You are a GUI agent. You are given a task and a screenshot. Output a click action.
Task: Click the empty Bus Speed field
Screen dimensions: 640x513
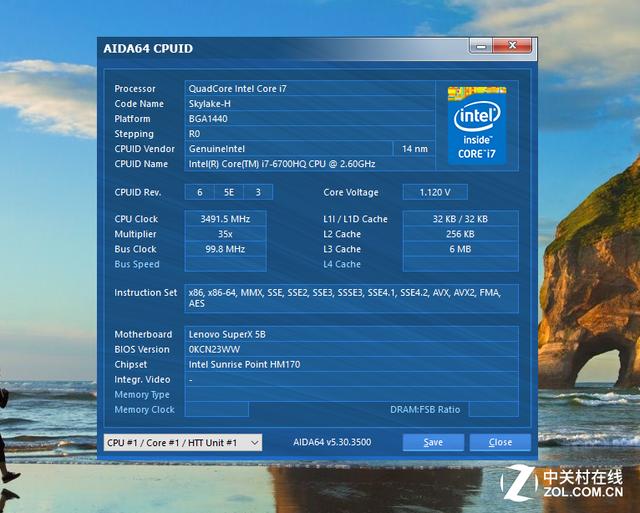tap(225, 264)
